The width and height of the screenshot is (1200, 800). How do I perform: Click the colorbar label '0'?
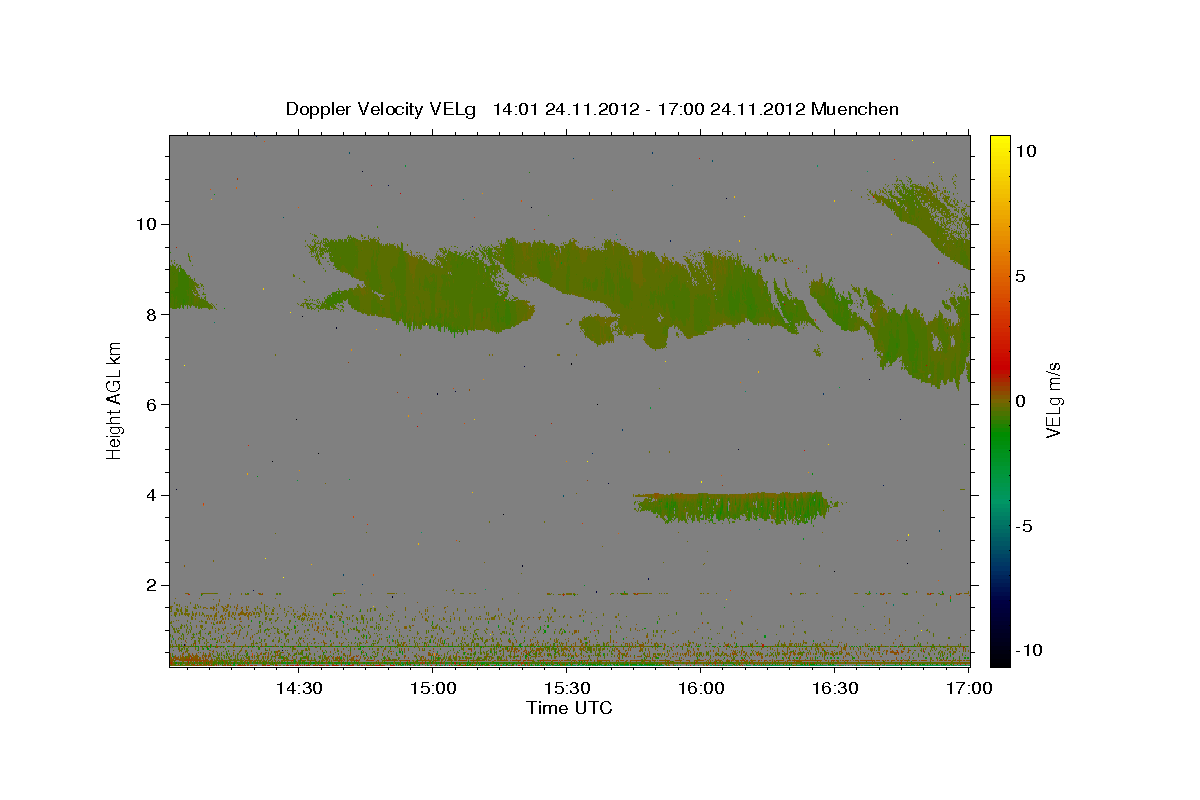tap(1020, 401)
